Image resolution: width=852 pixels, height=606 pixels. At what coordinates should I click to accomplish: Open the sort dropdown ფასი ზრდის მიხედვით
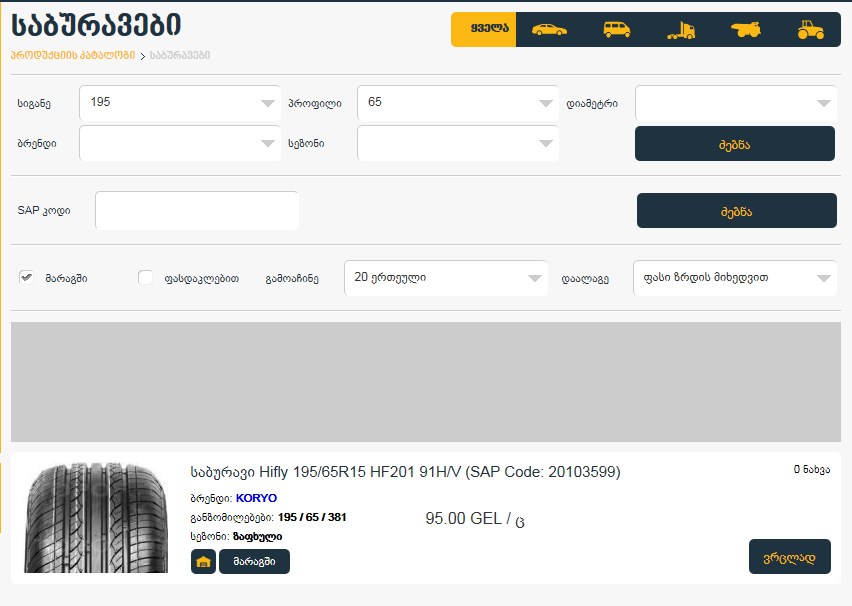pyautogui.click(x=735, y=278)
